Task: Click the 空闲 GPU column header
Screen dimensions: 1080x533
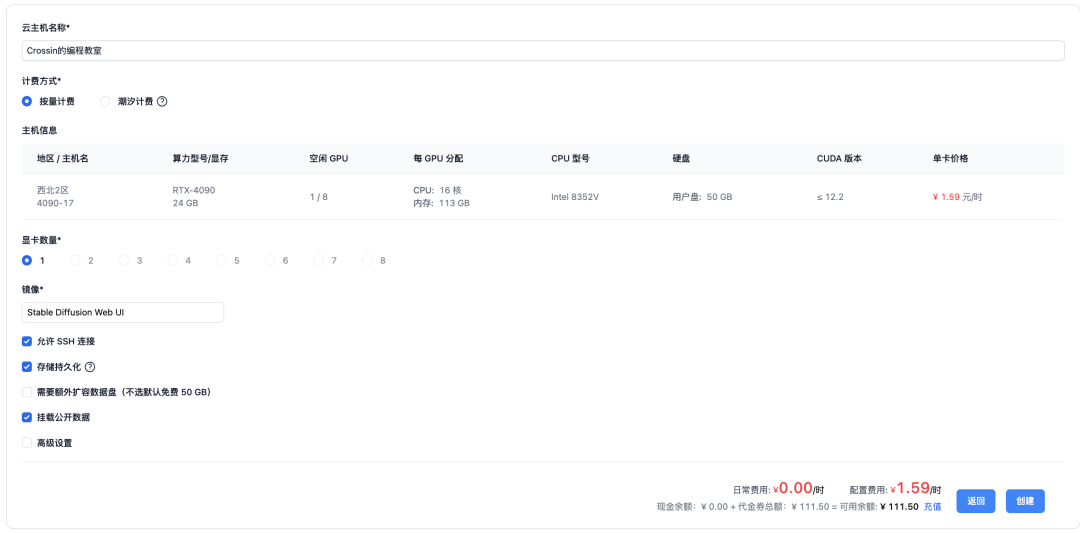Action: pyautogui.click(x=329, y=158)
